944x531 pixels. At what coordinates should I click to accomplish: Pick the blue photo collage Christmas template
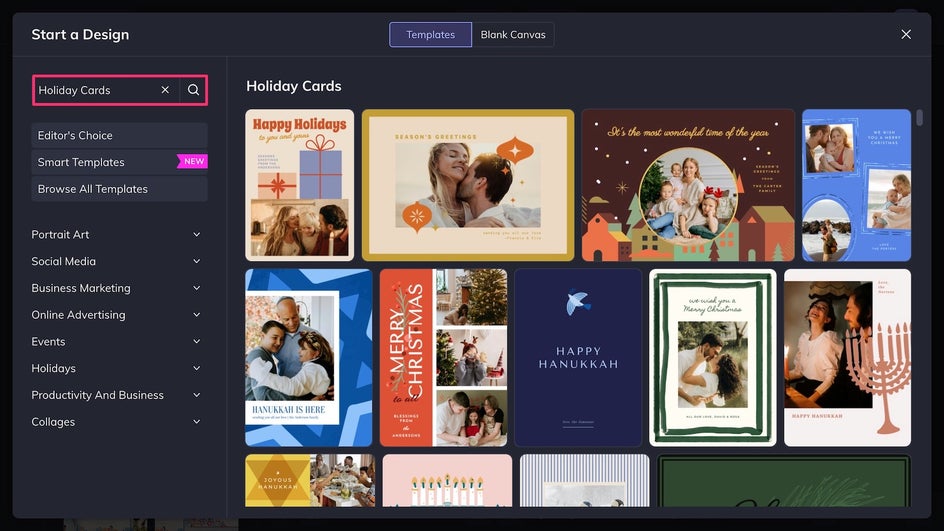click(857, 185)
